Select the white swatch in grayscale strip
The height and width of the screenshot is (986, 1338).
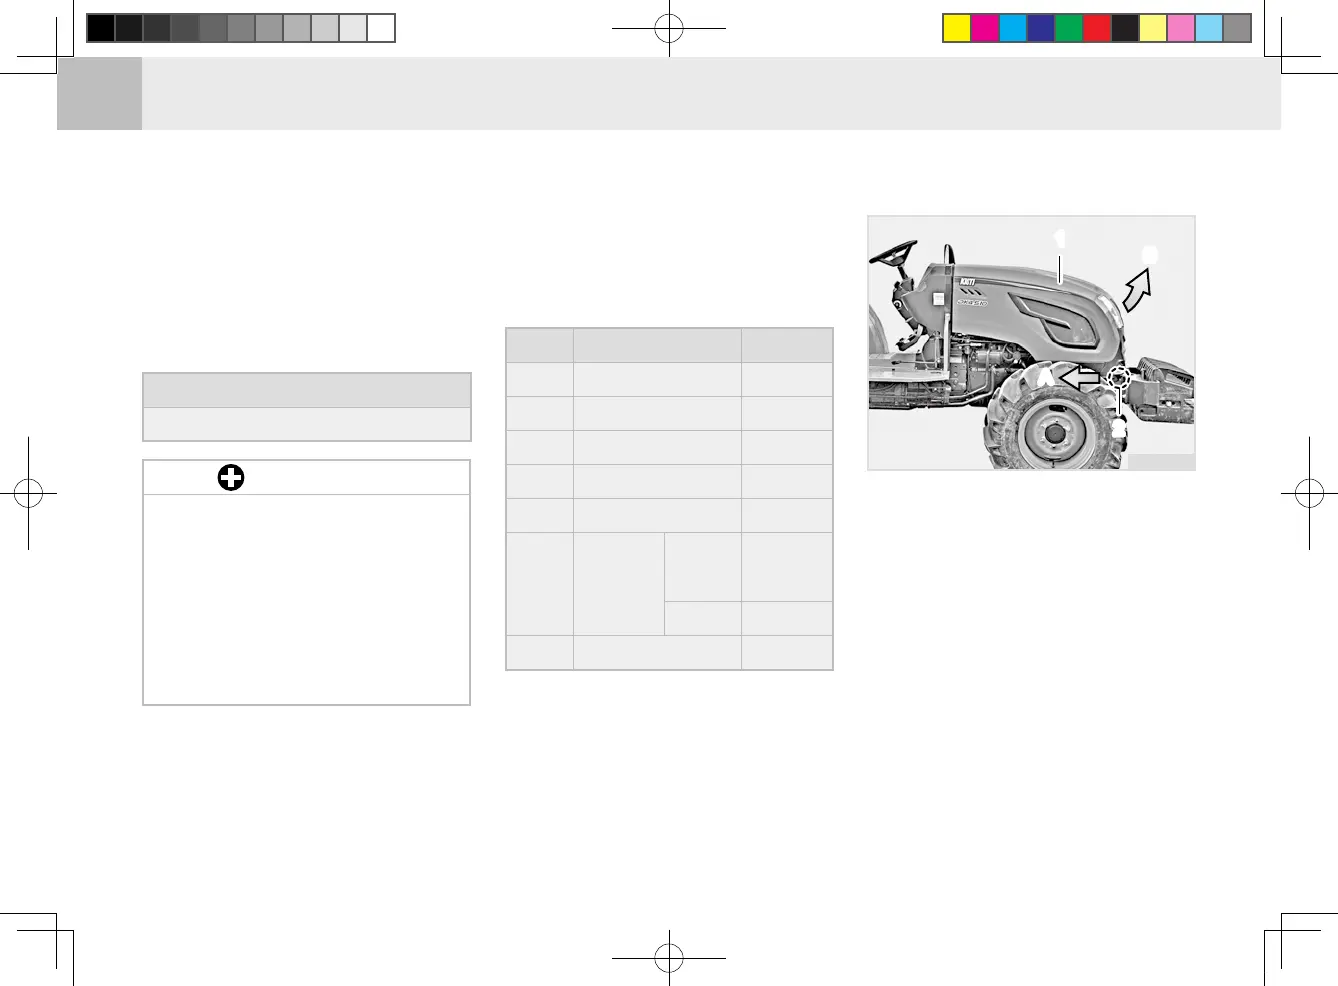click(381, 28)
